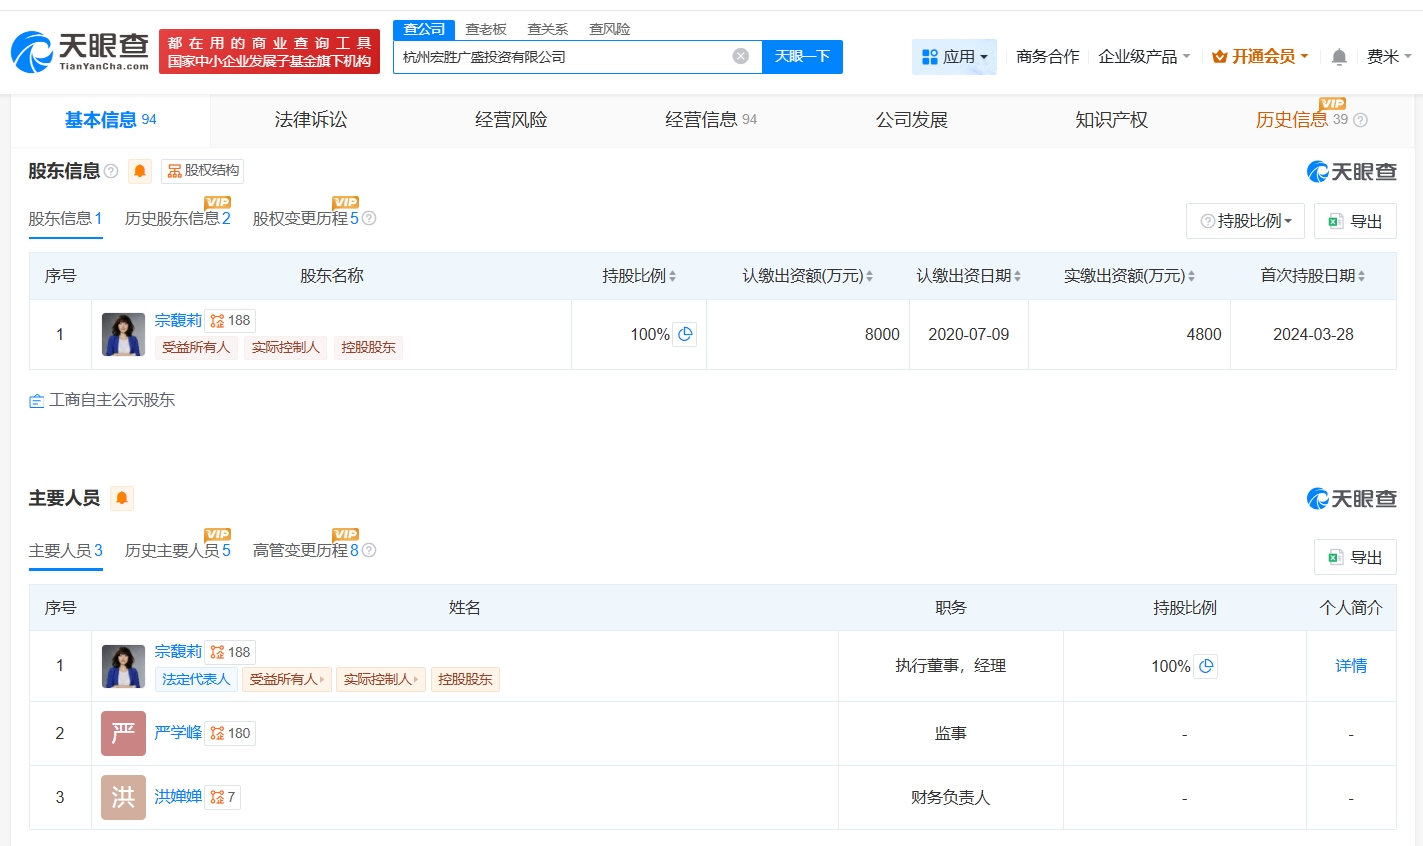Open 宗馥莉 photo in shareholder table
Screen dimensions: 1423x846
click(x=123, y=334)
